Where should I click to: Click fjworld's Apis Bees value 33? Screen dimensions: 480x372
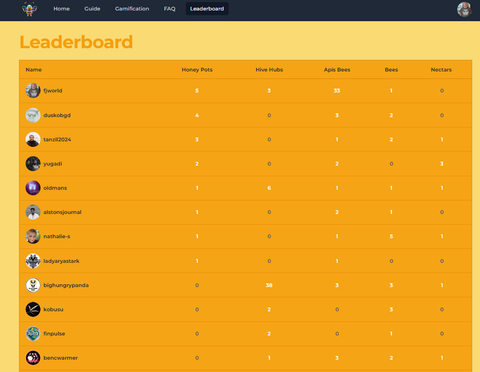pos(337,91)
